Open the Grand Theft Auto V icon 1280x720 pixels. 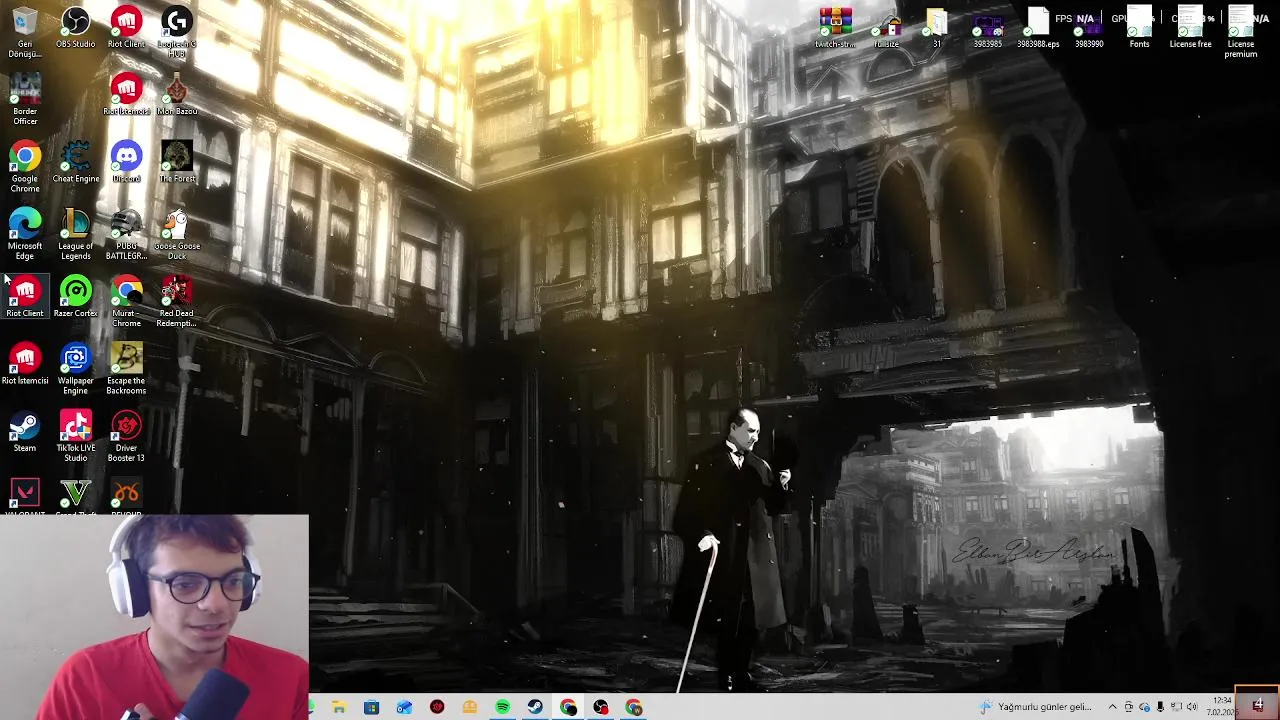tap(76, 496)
